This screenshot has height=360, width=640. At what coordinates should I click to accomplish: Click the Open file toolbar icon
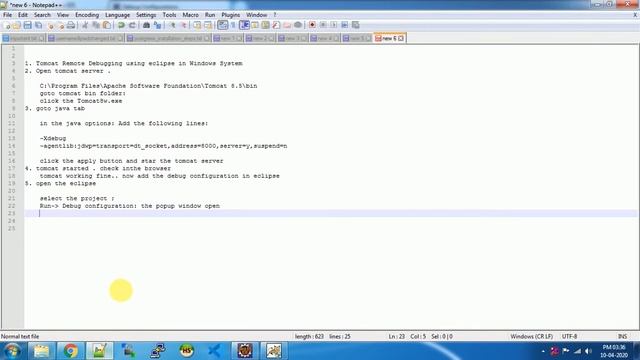(17, 25)
